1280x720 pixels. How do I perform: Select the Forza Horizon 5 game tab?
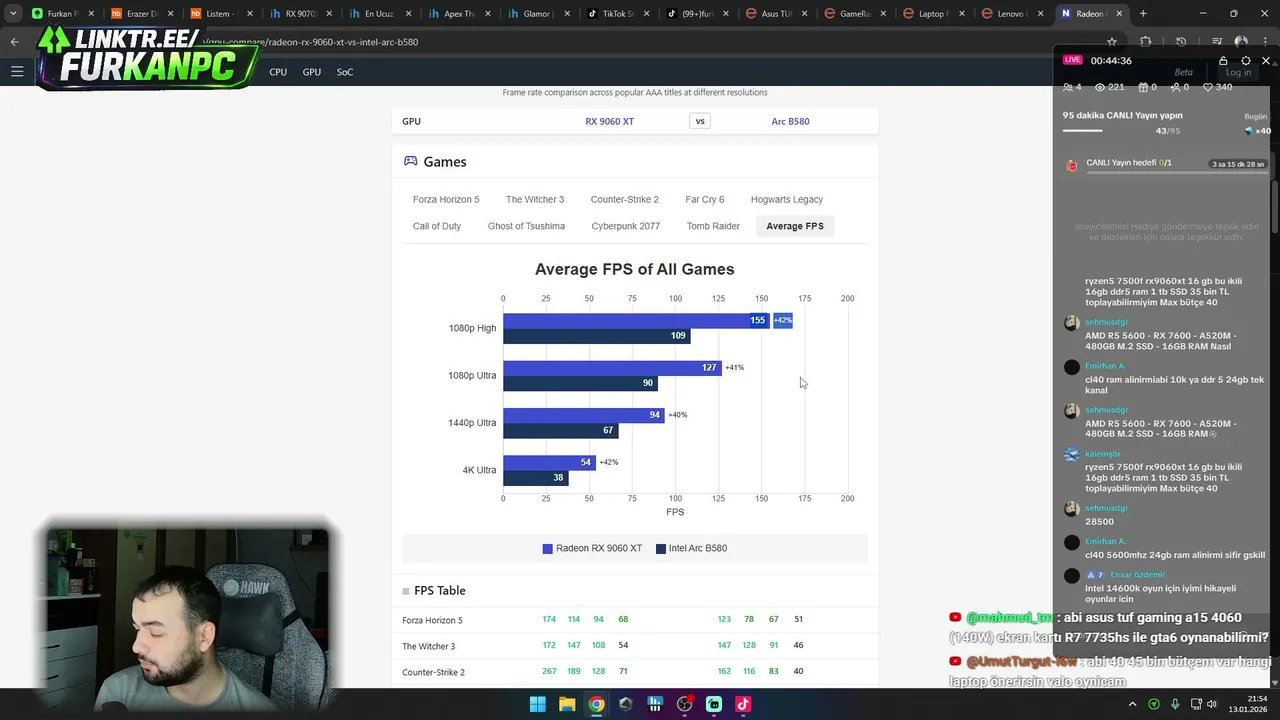tap(446, 199)
